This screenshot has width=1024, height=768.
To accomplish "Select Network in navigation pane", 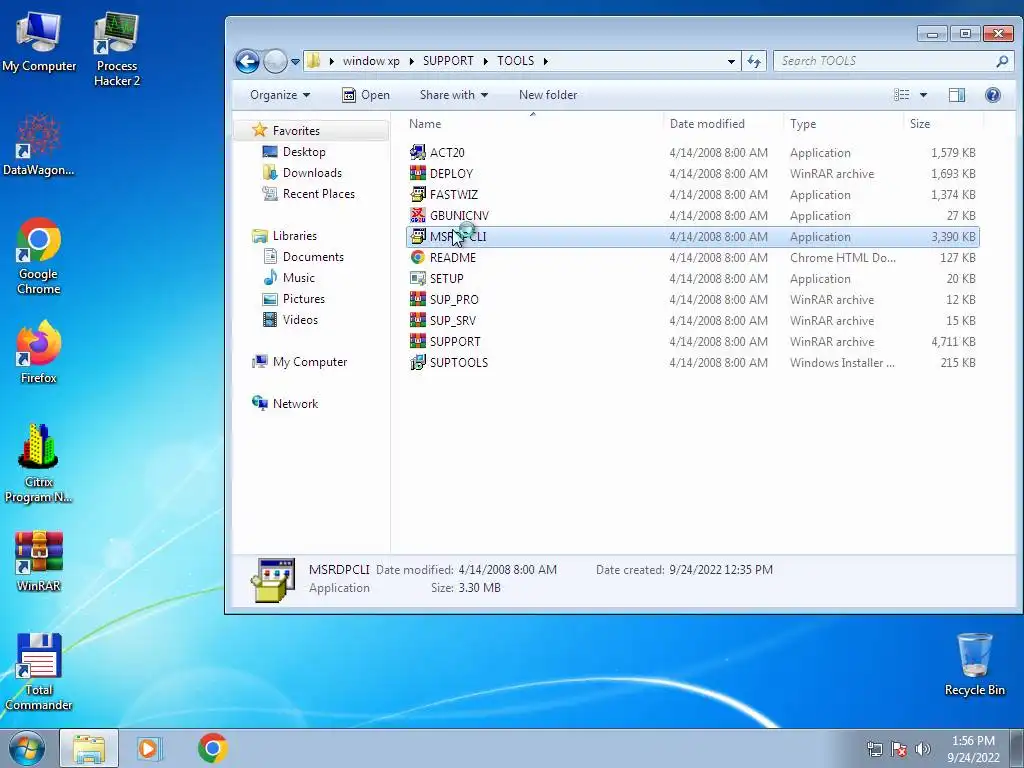I will (285, 404).
